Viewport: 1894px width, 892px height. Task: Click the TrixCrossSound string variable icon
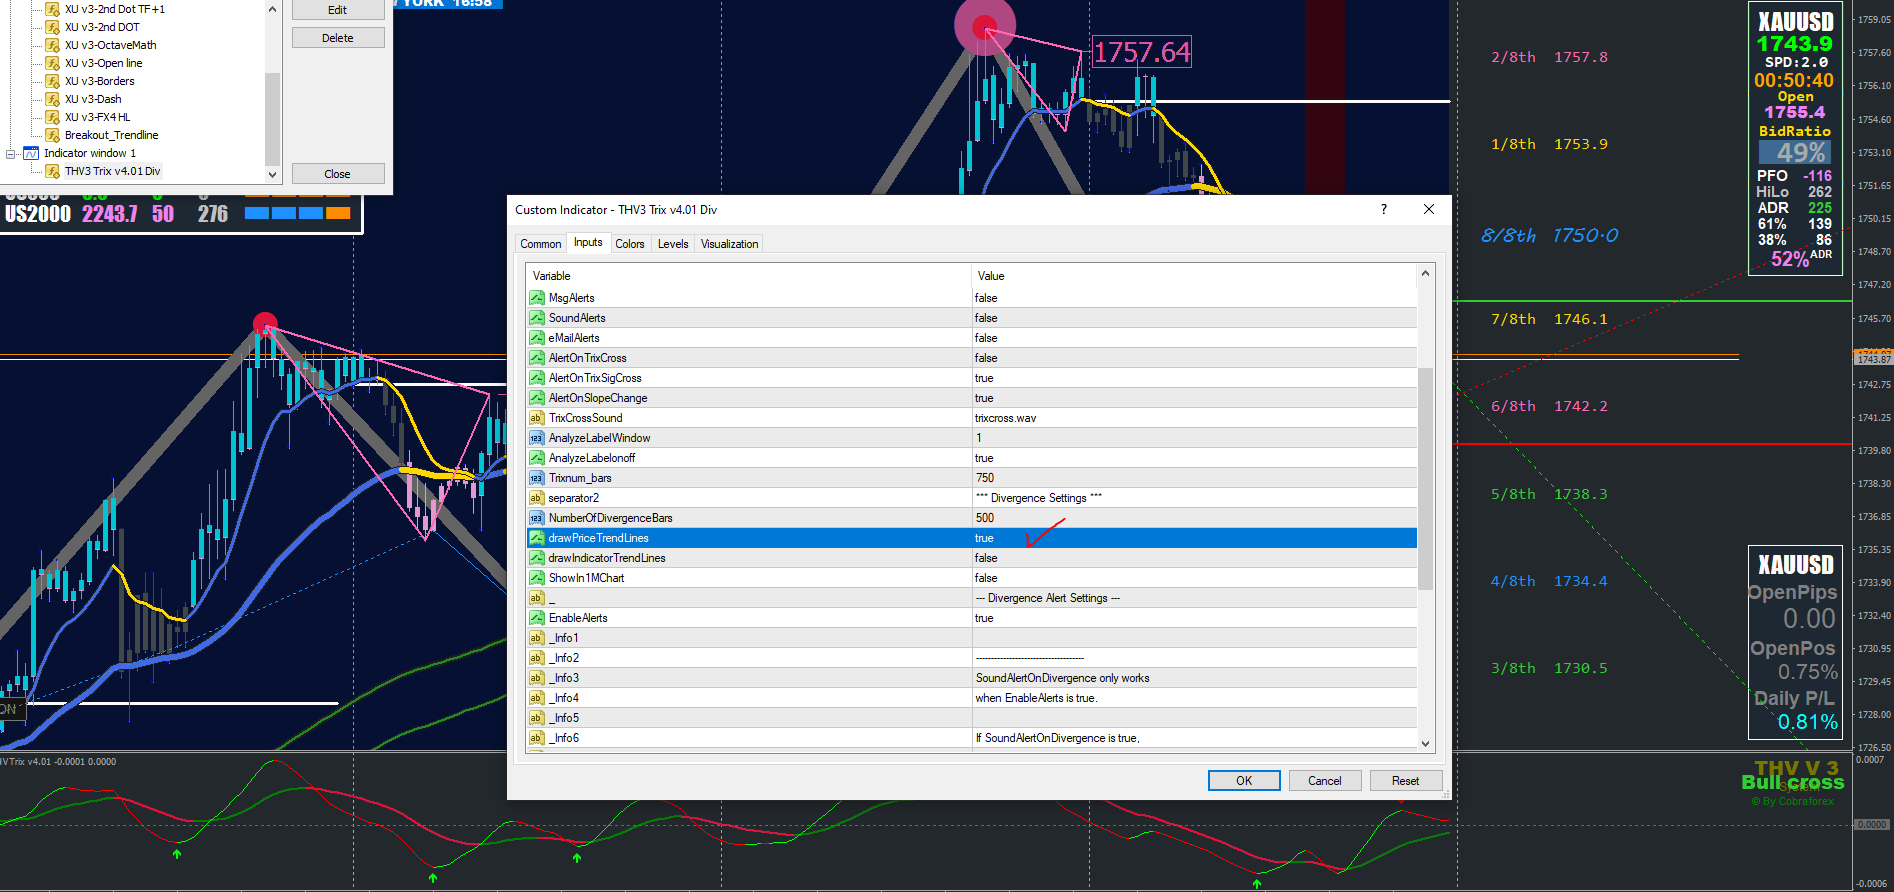click(x=537, y=418)
